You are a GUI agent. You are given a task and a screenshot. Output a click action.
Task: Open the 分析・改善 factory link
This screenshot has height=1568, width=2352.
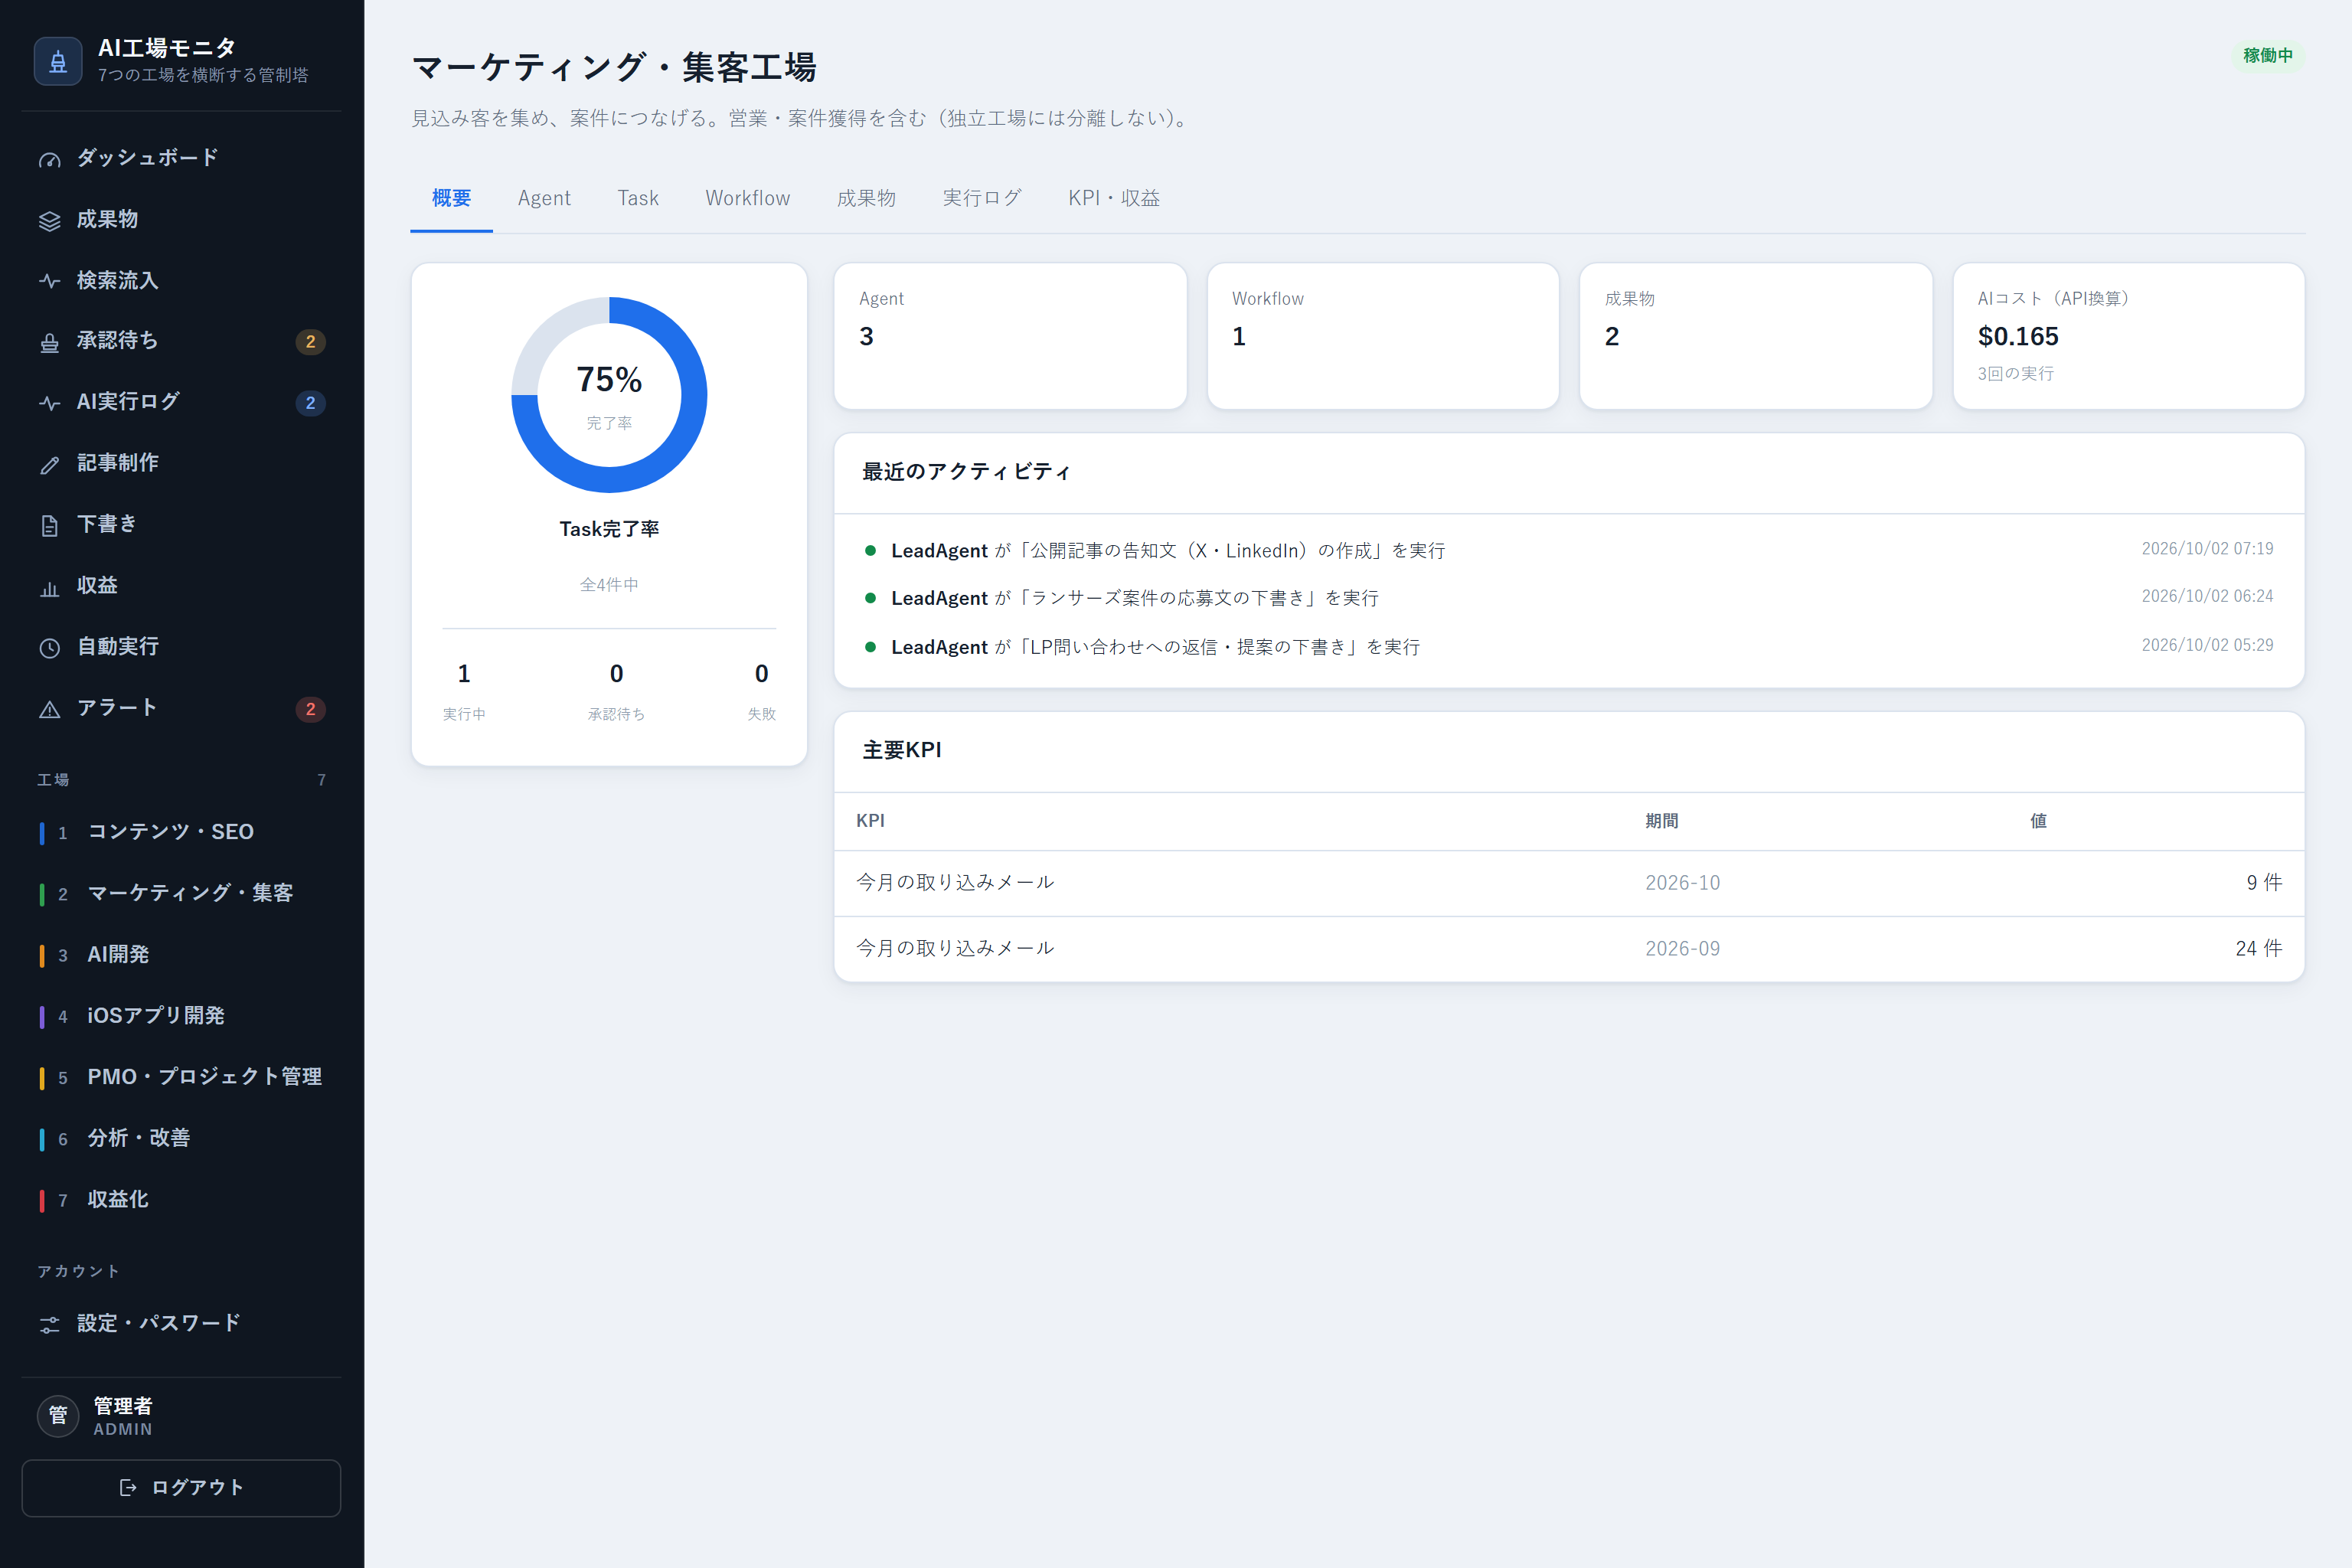coord(181,1138)
